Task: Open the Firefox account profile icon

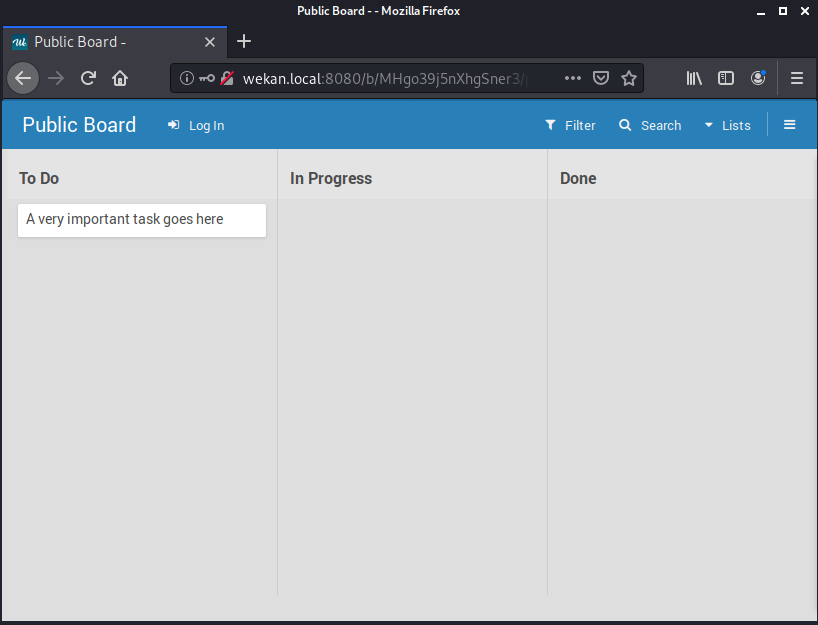Action: tap(758, 78)
